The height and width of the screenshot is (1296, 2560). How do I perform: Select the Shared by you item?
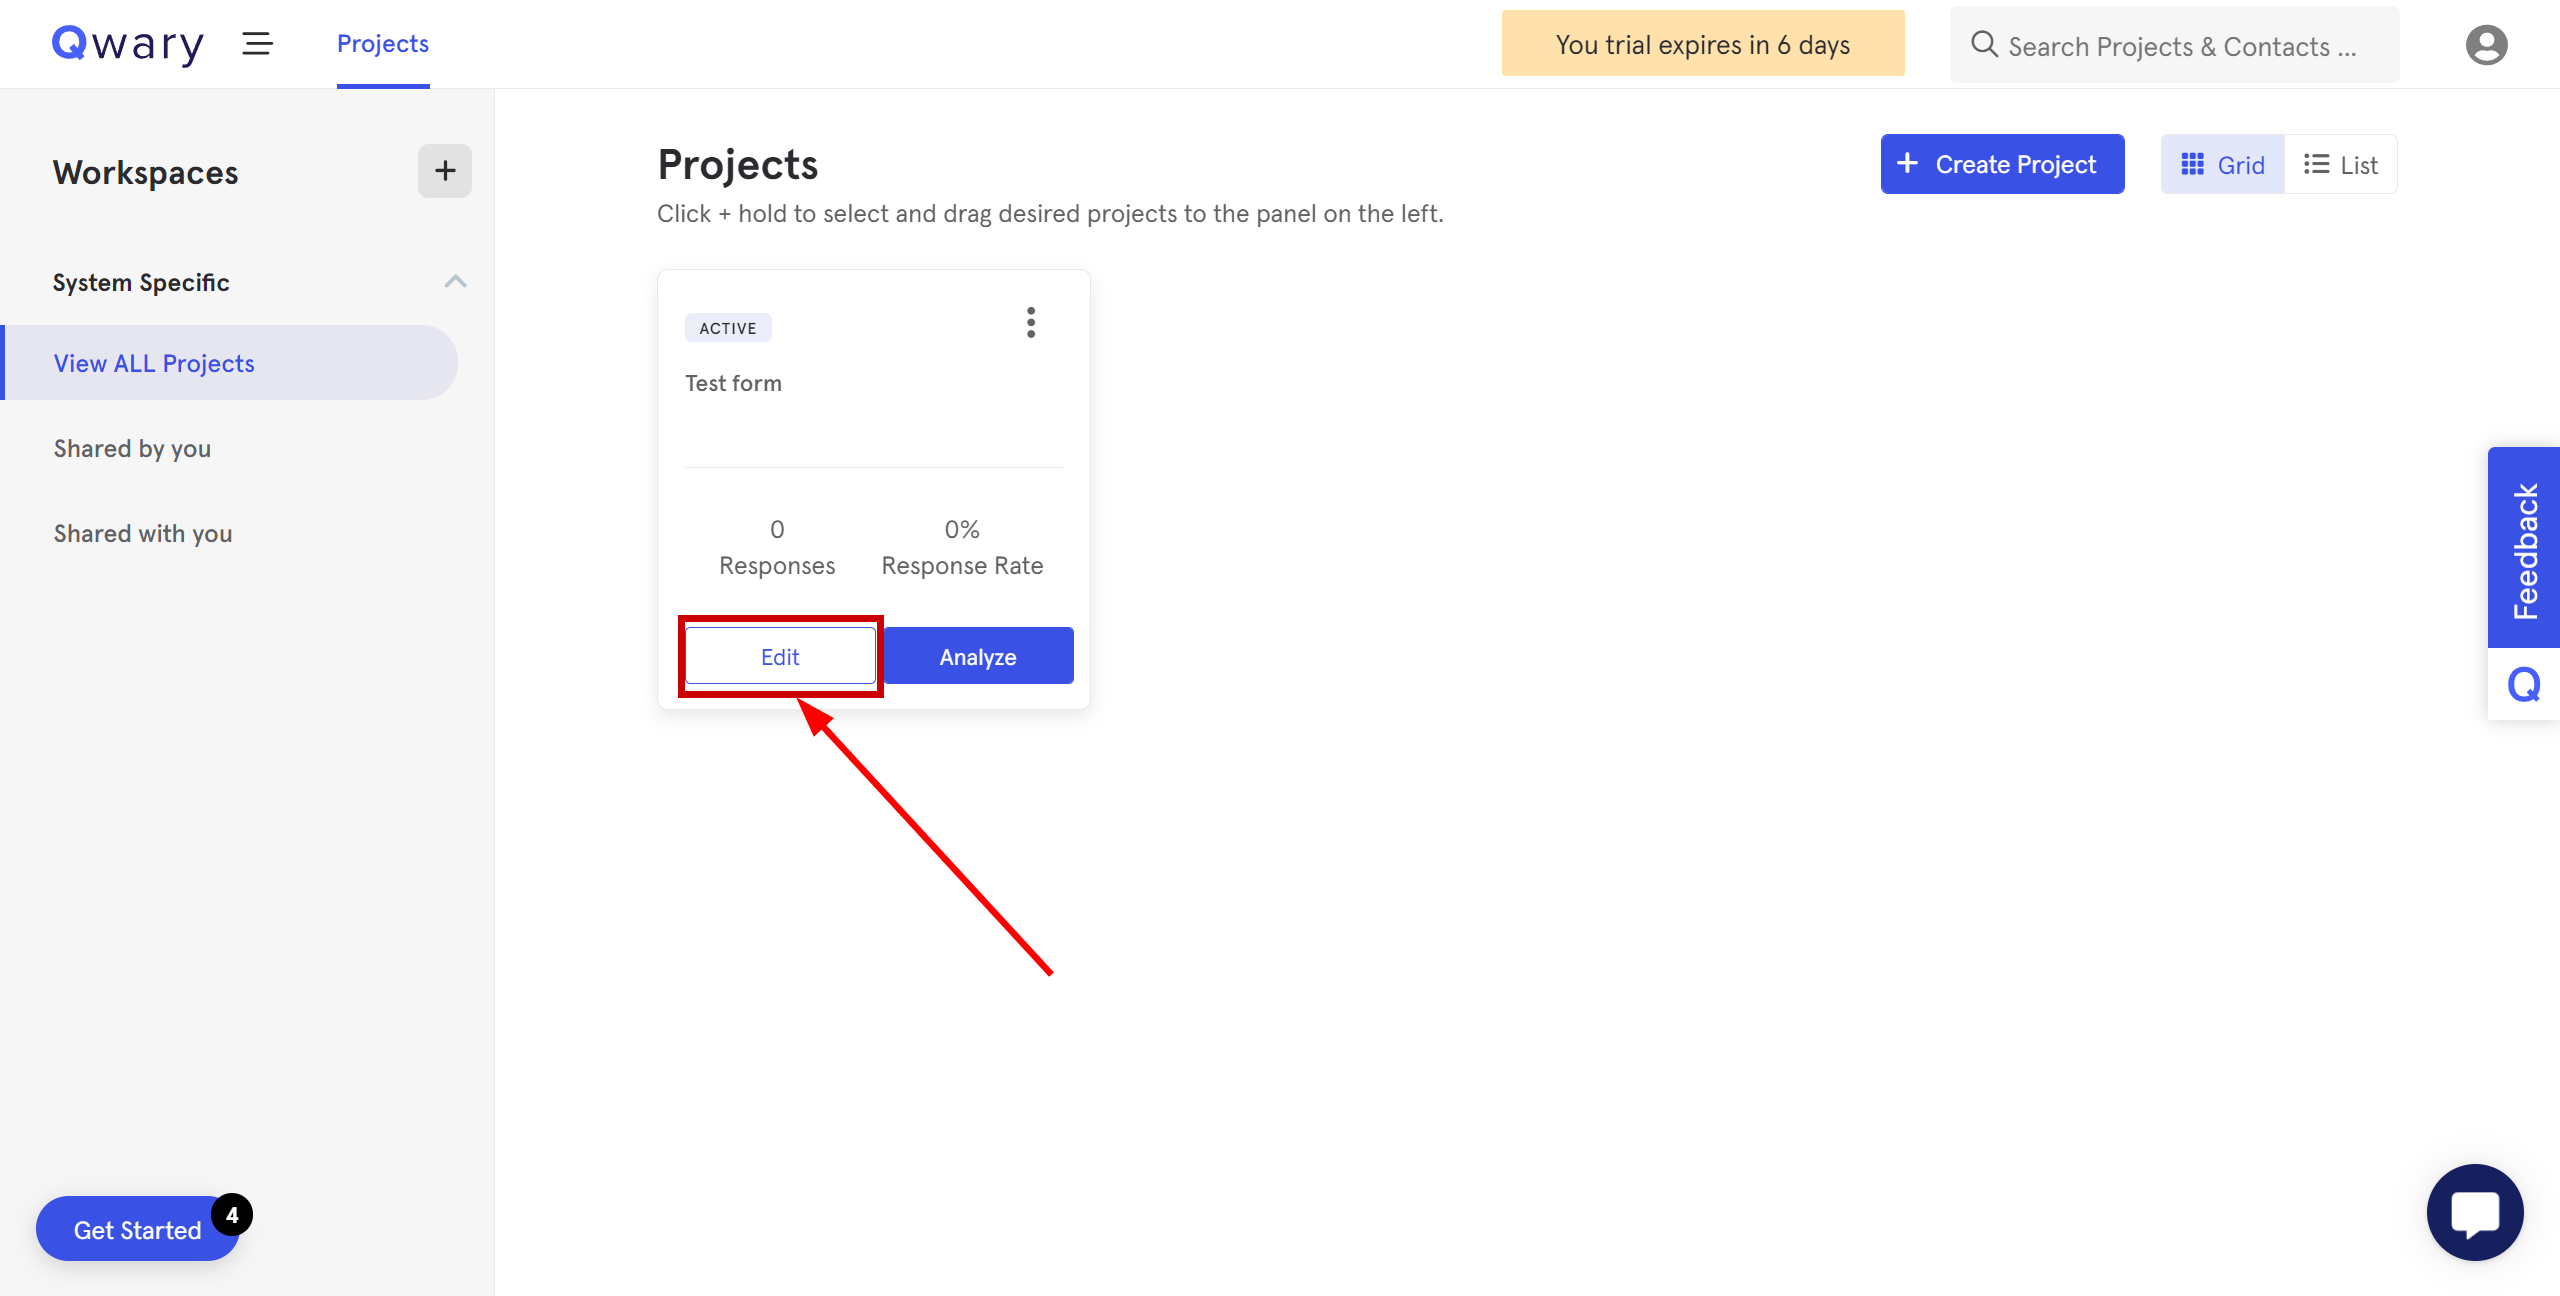[x=132, y=448]
